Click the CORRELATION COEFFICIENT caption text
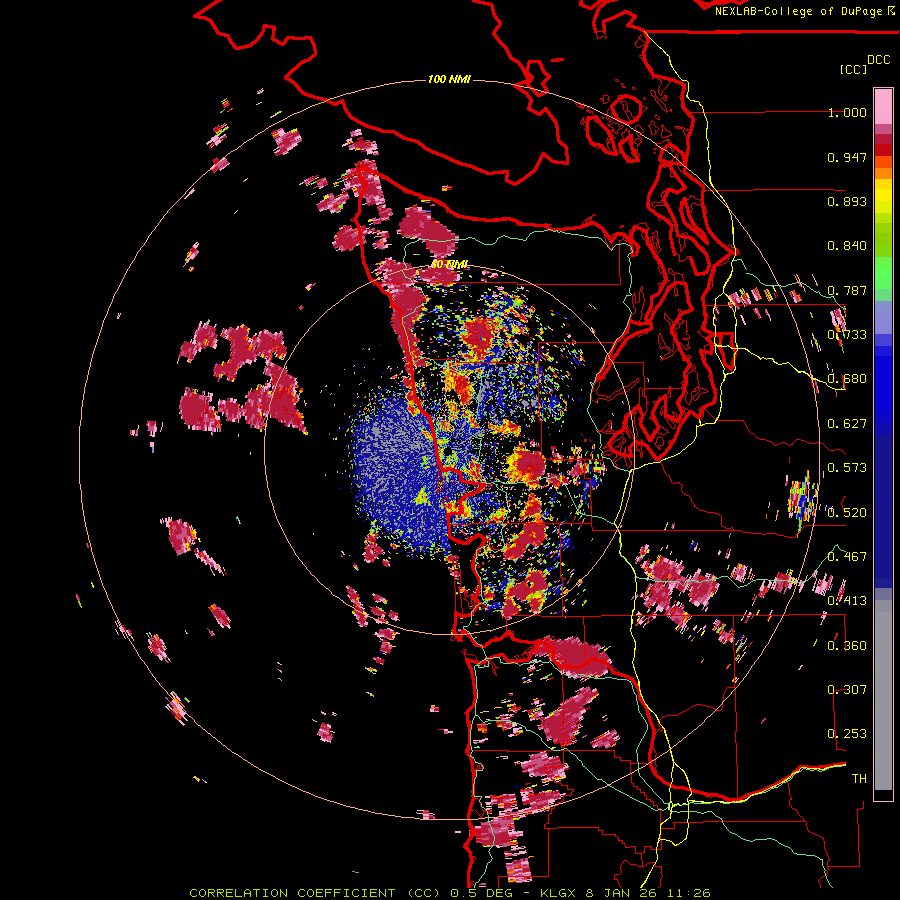This screenshot has height=900, width=900. (x=292, y=893)
